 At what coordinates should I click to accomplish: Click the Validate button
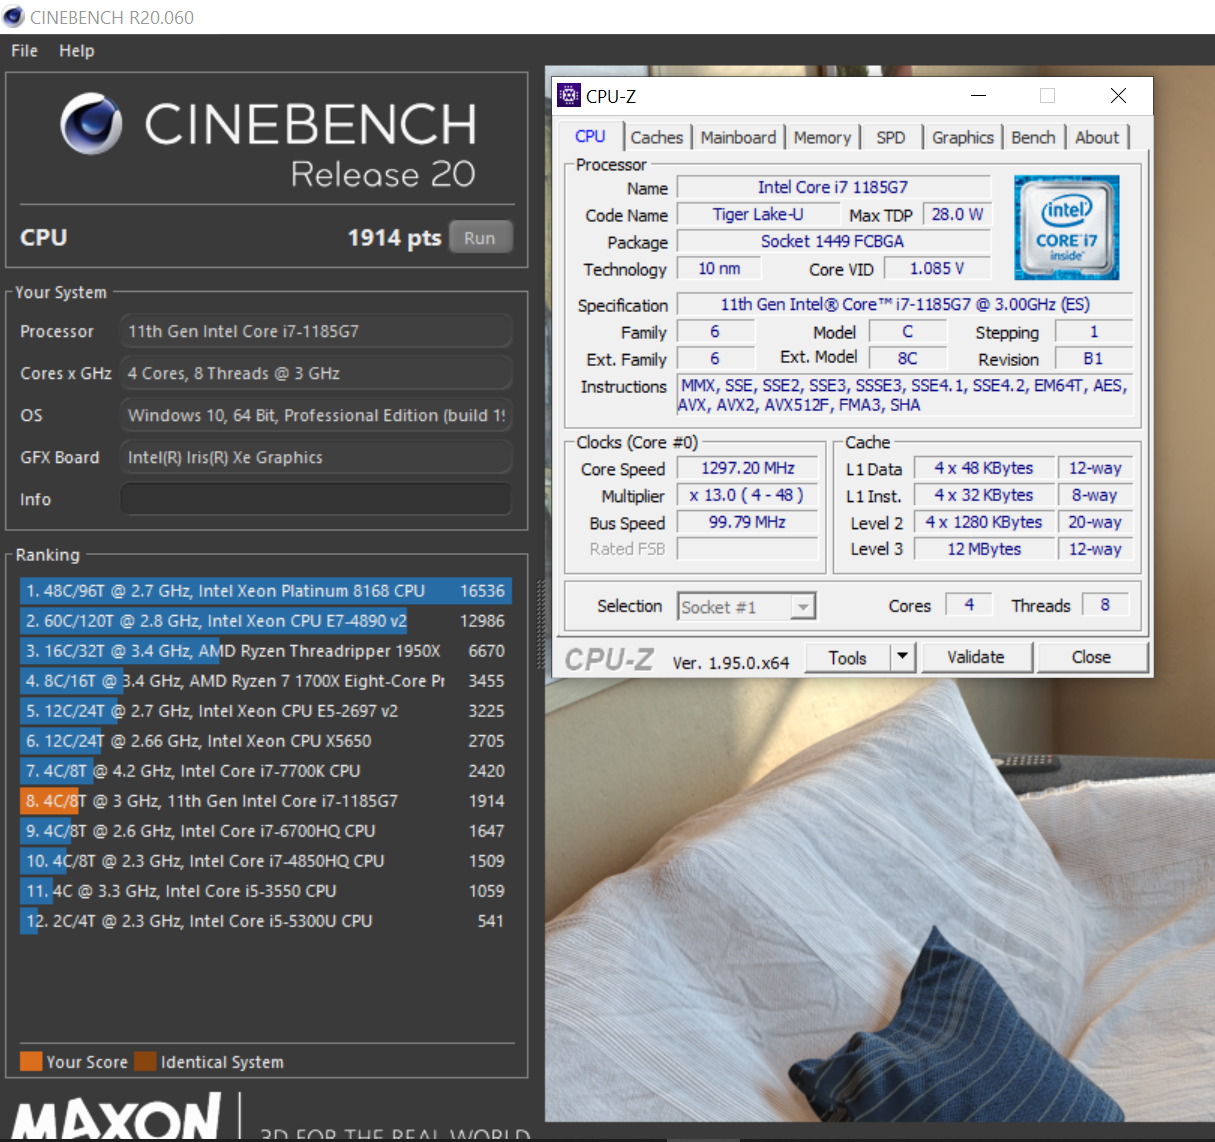point(975,657)
